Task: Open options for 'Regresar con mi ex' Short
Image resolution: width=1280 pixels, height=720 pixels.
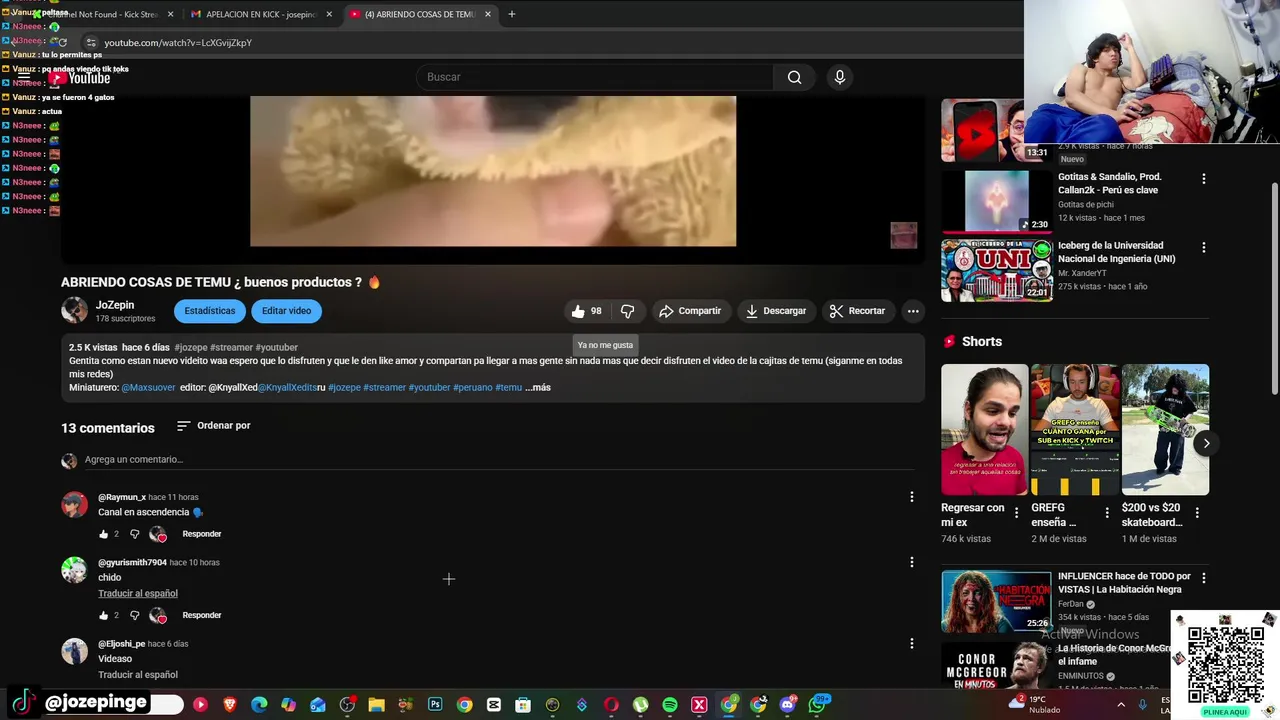Action: pos(1016,513)
